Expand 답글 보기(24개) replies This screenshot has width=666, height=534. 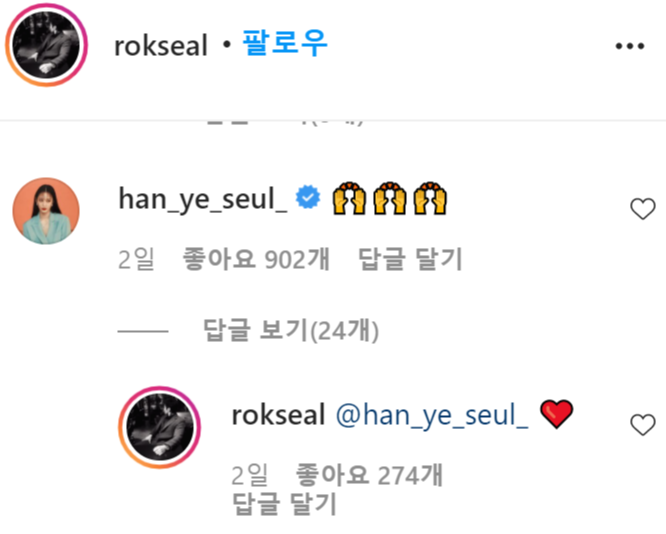pyautogui.click(x=291, y=330)
